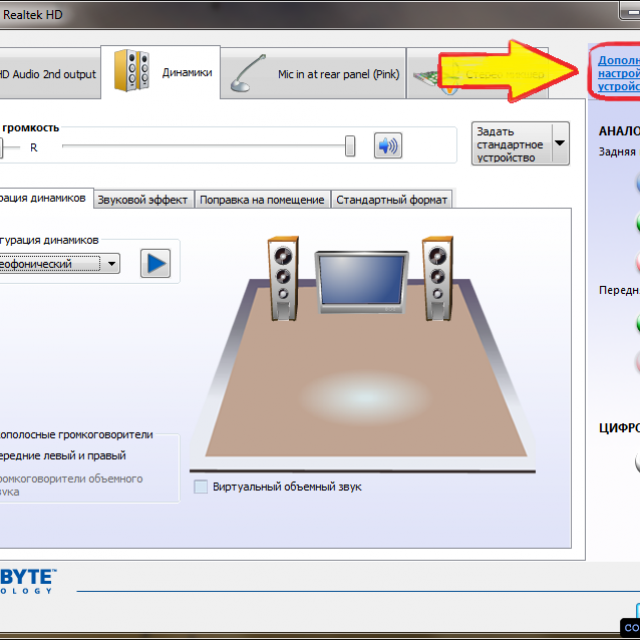The width and height of the screenshot is (640, 640).
Task: Click Задать стандартное устройство button
Action: coord(512,144)
